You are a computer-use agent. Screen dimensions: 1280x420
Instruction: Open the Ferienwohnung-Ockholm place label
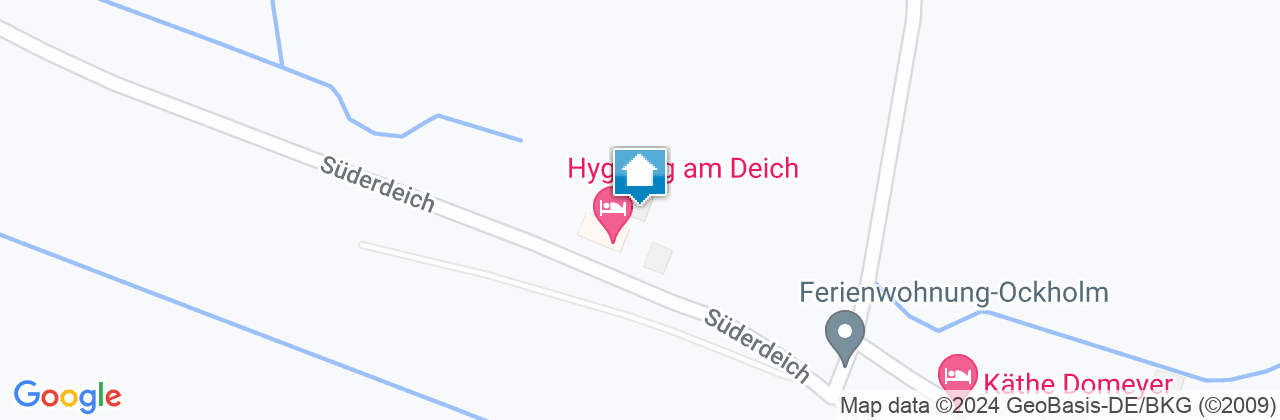954,293
